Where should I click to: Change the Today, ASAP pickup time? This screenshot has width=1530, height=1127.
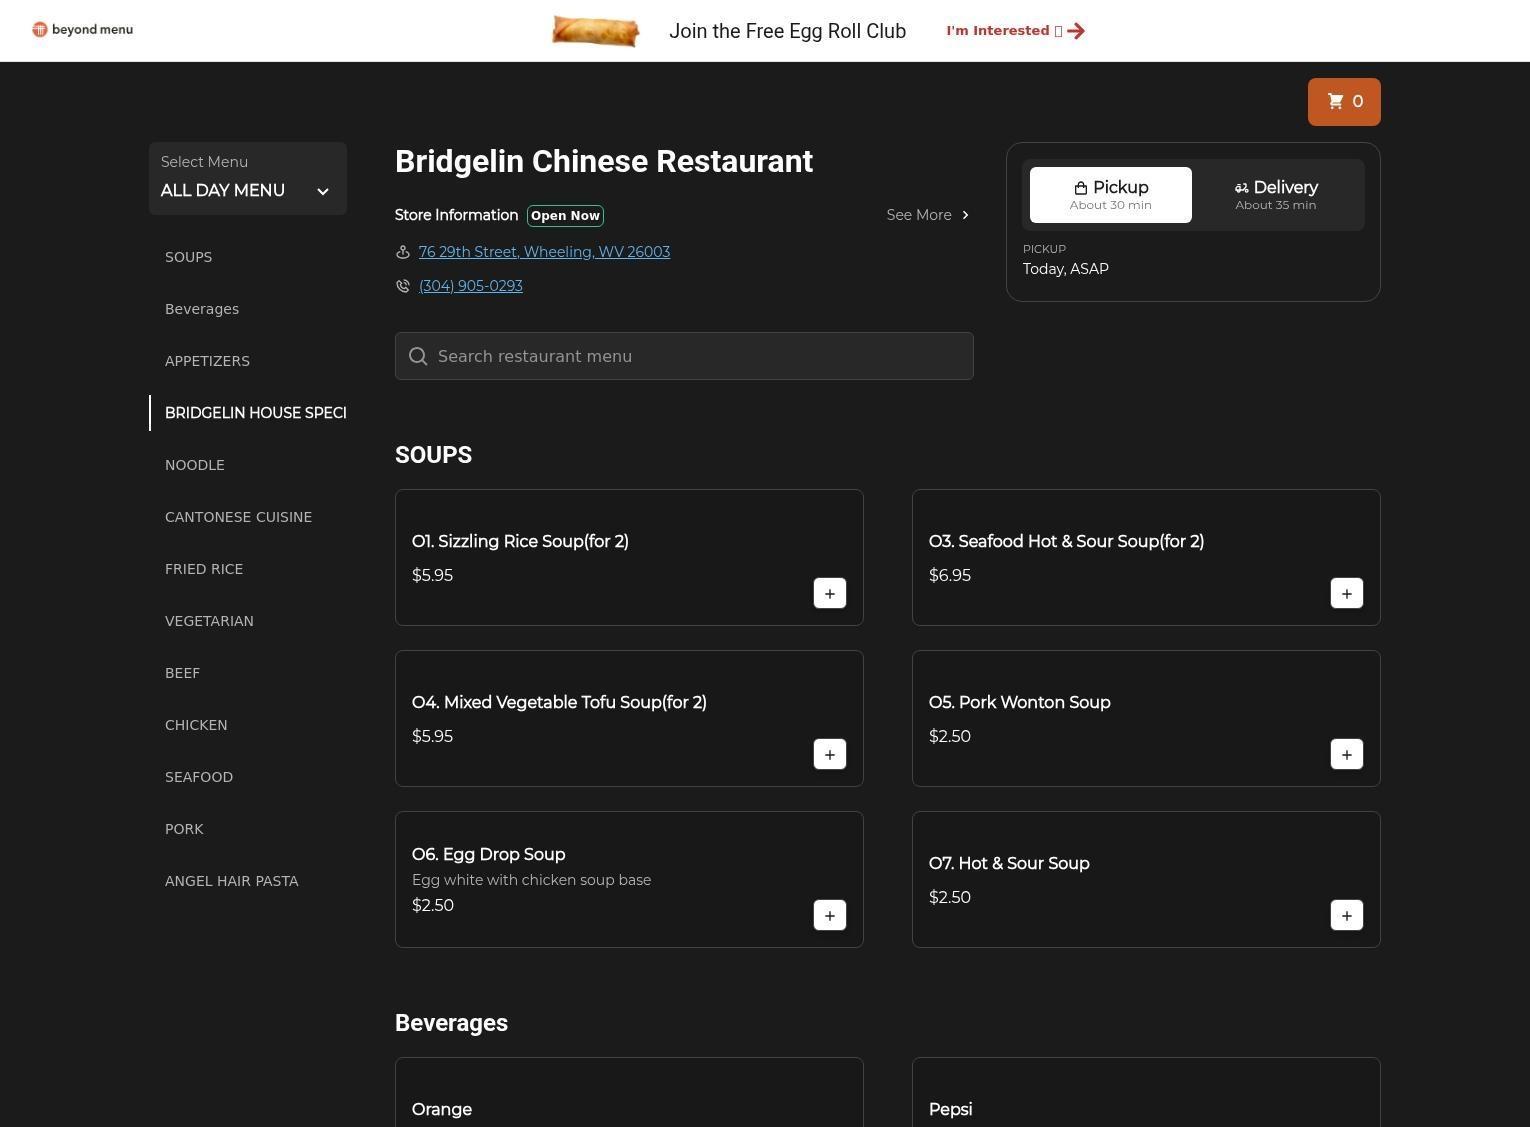coord(1065,269)
